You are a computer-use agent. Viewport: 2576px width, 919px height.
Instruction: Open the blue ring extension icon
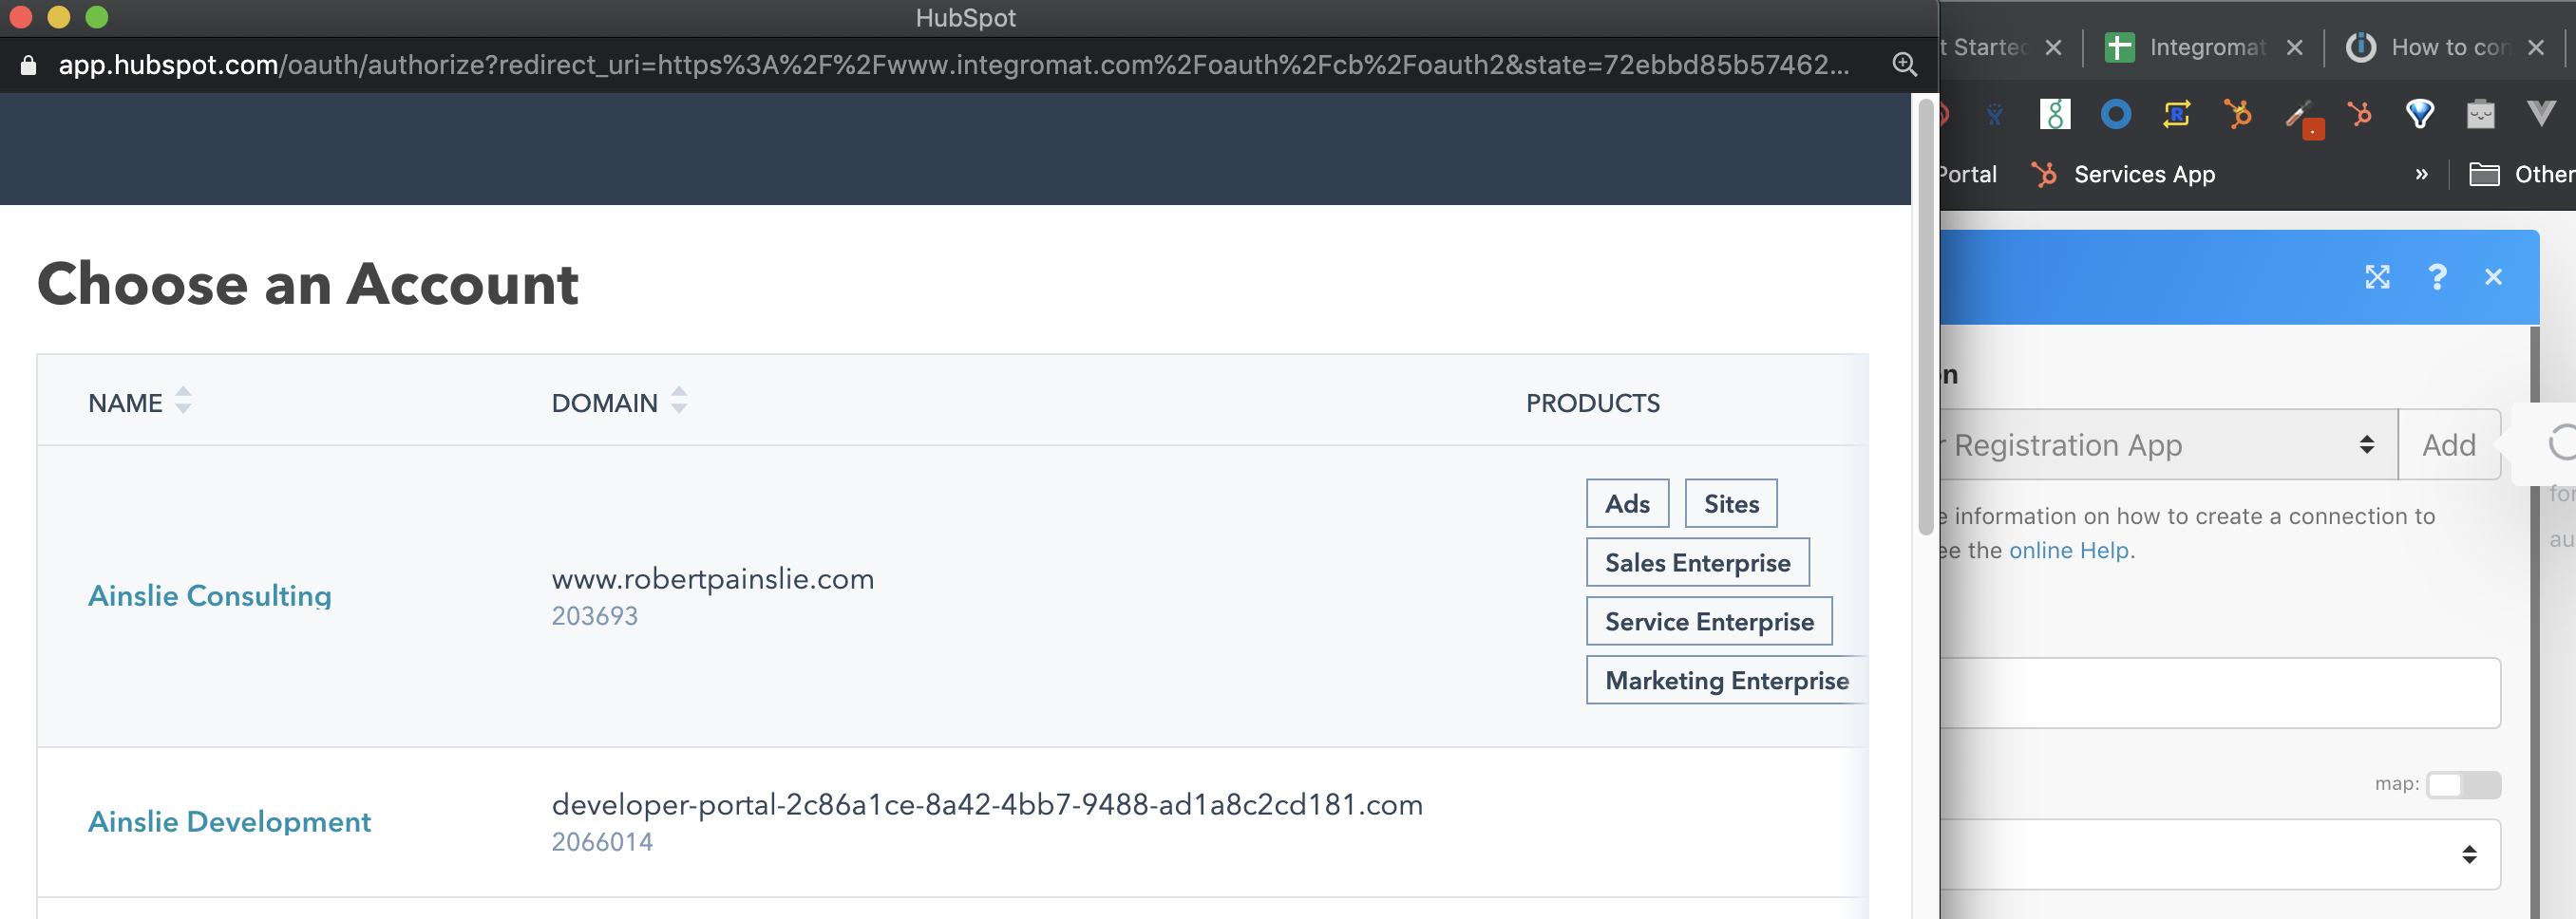[2116, 115]
